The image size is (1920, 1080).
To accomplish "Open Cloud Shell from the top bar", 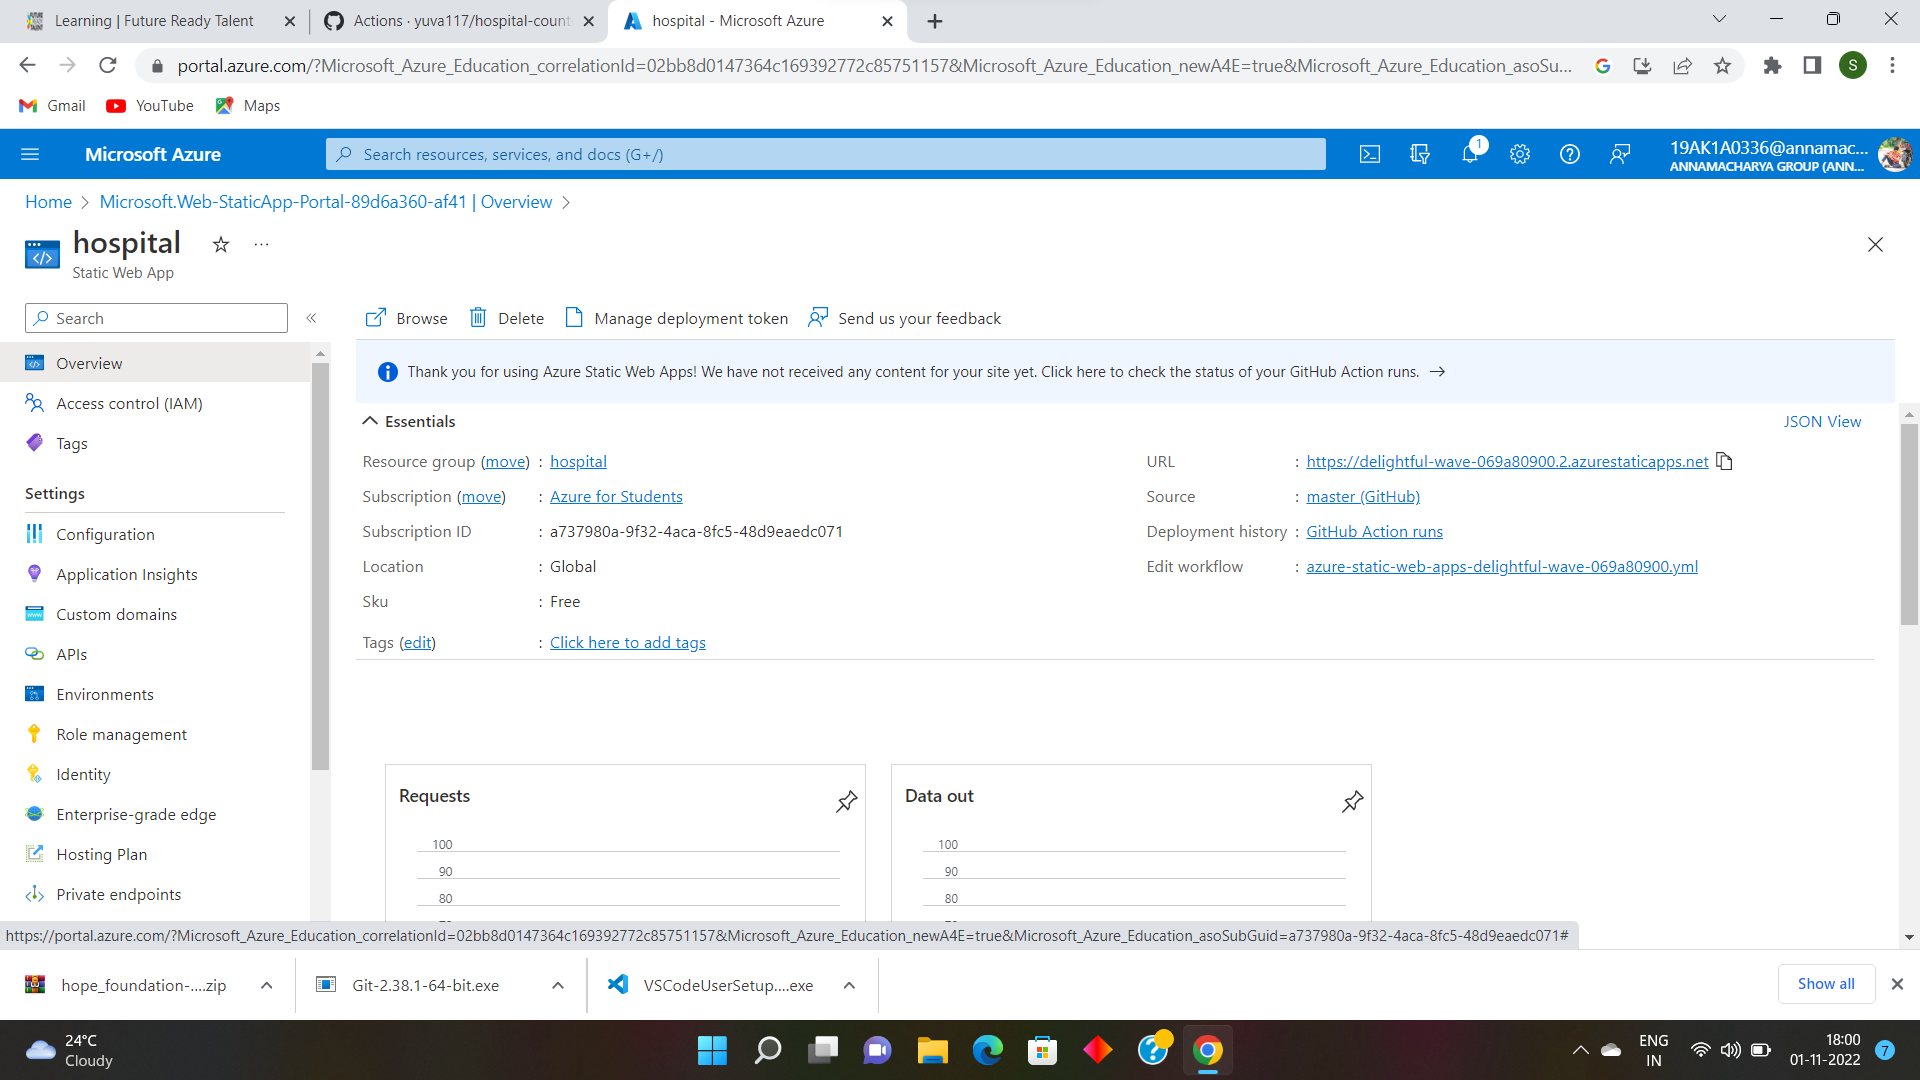I will (1370, 154).
